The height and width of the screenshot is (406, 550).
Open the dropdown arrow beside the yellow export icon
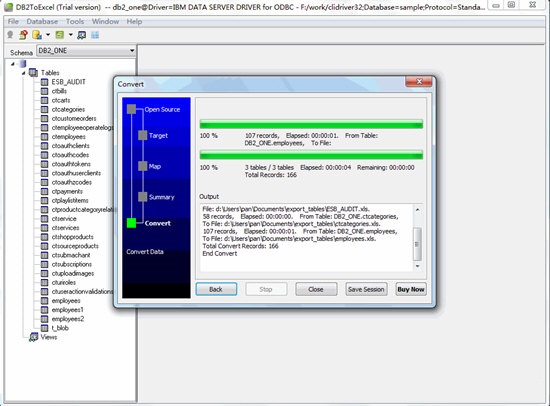coord(48,35)
